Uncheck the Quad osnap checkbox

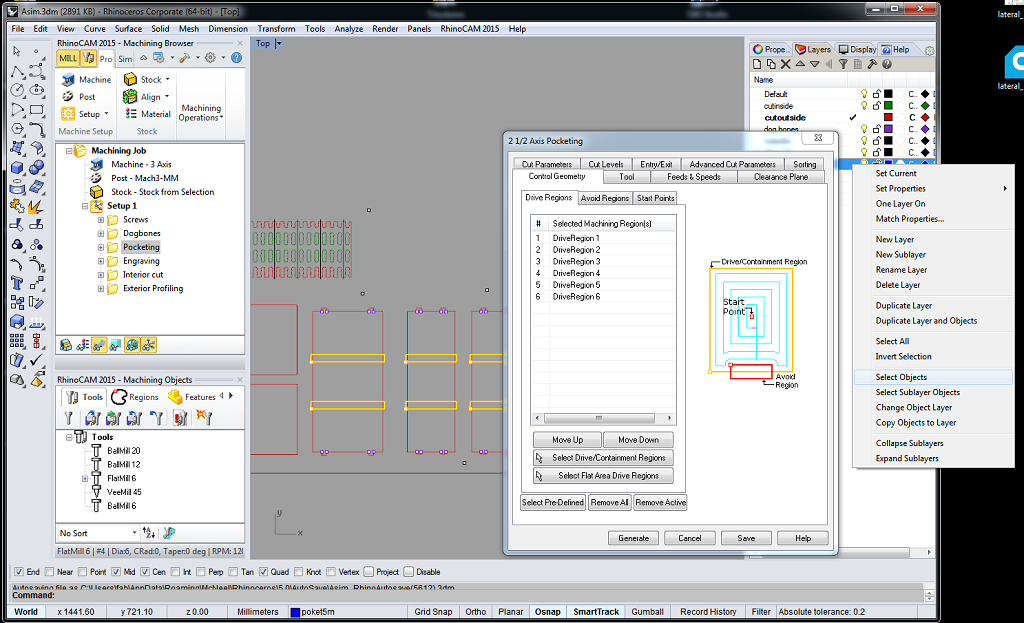[x=263, y=572]
